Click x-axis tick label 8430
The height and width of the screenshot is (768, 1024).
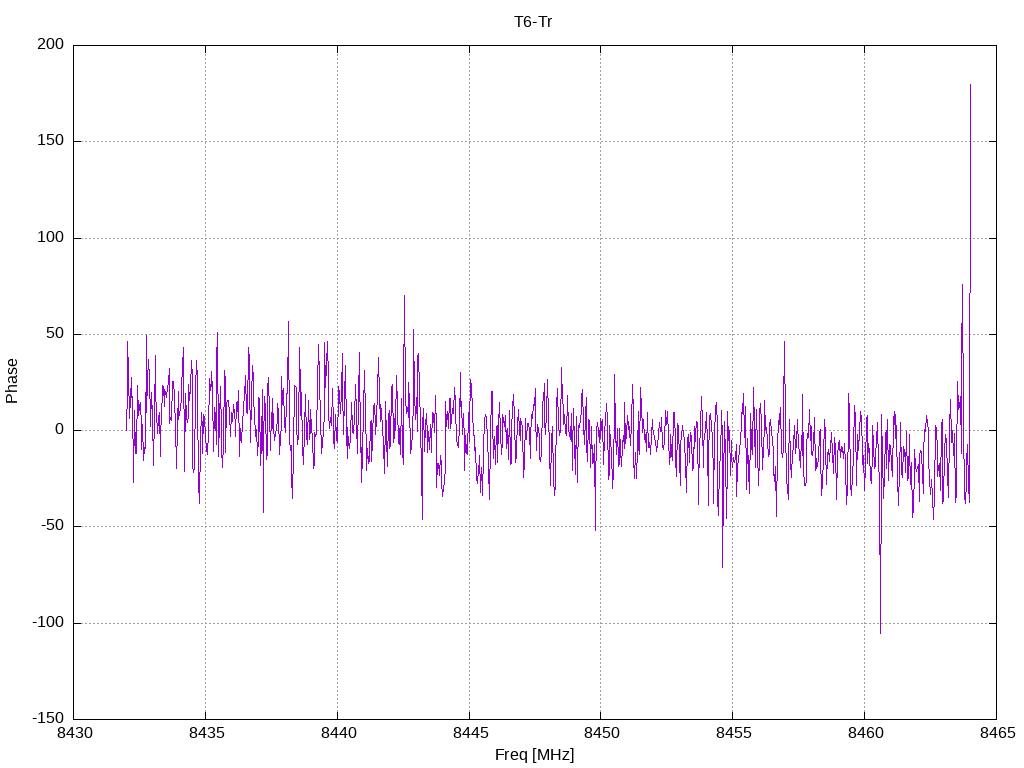tap(75, 733)
